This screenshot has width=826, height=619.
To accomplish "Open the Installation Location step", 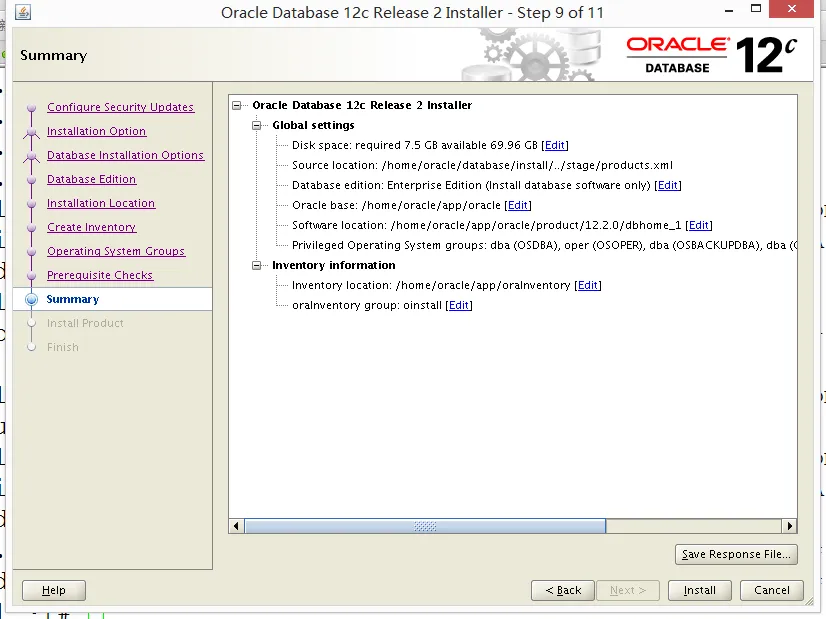I will pyautogui.click(x=101, y=203).
